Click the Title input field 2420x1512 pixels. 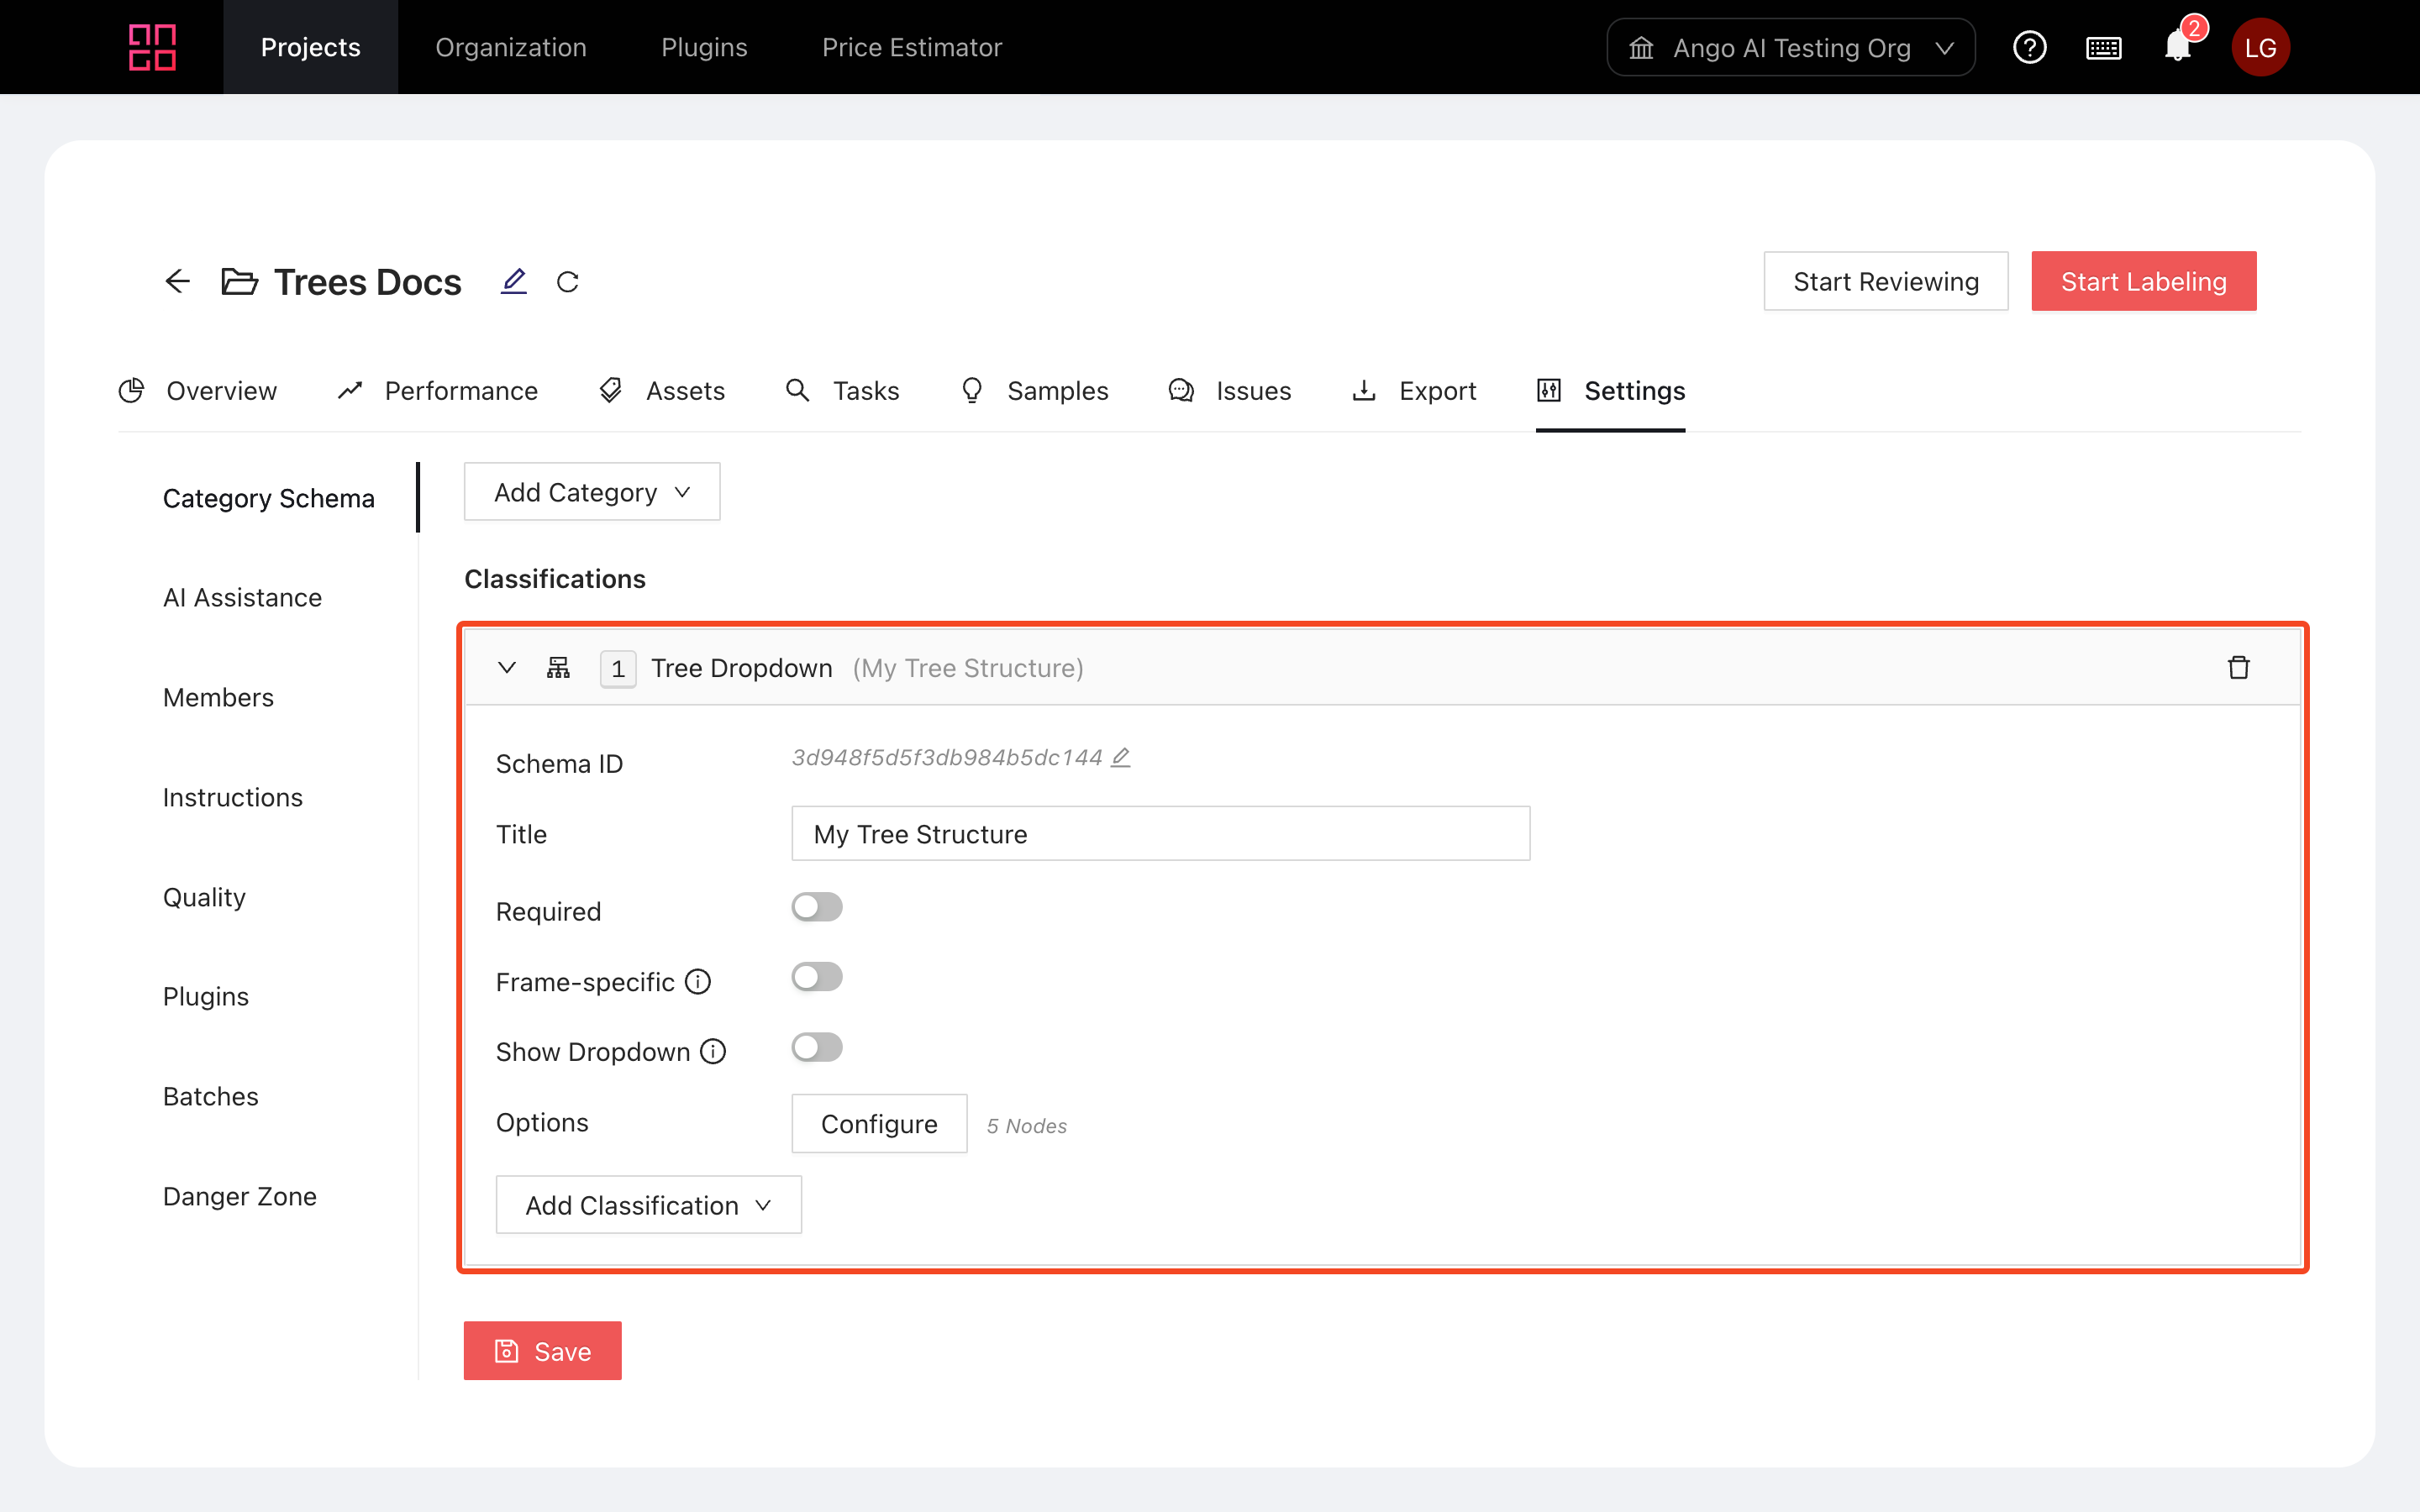click(1160, 834)
